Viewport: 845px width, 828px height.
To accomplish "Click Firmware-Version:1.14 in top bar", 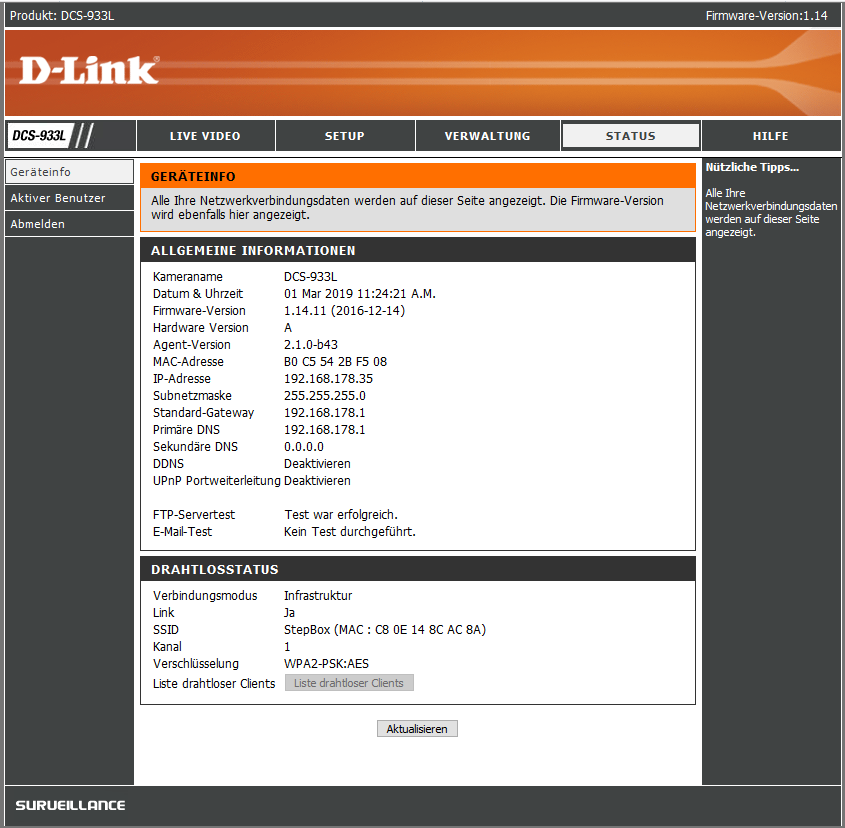I will tap(766, 16).
